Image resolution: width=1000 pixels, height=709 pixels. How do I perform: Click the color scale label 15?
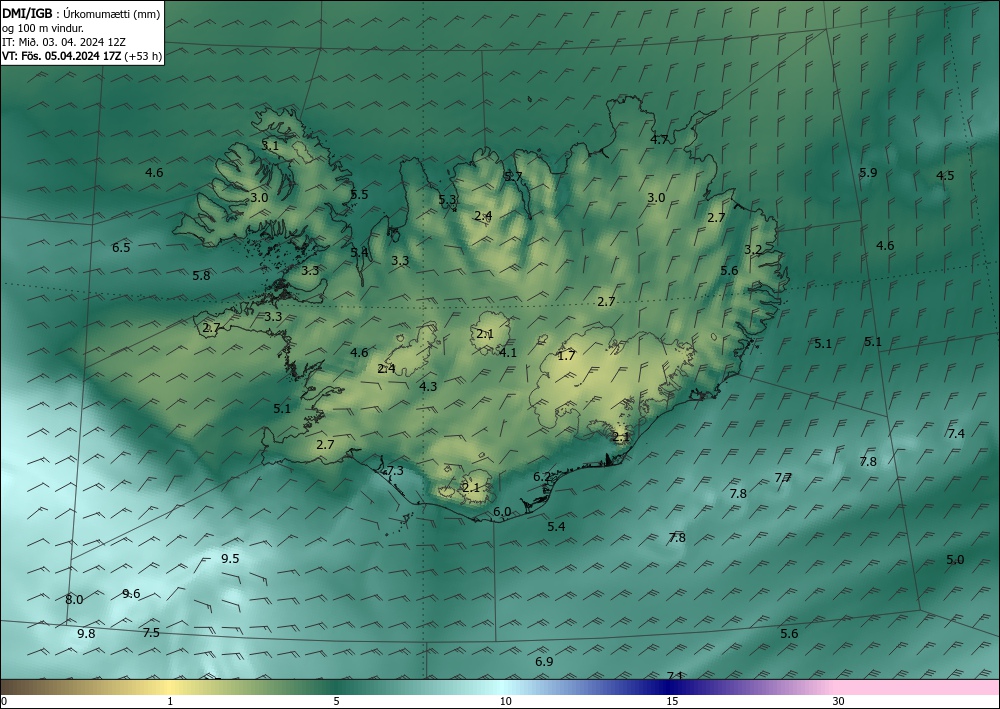coord(672,701)
